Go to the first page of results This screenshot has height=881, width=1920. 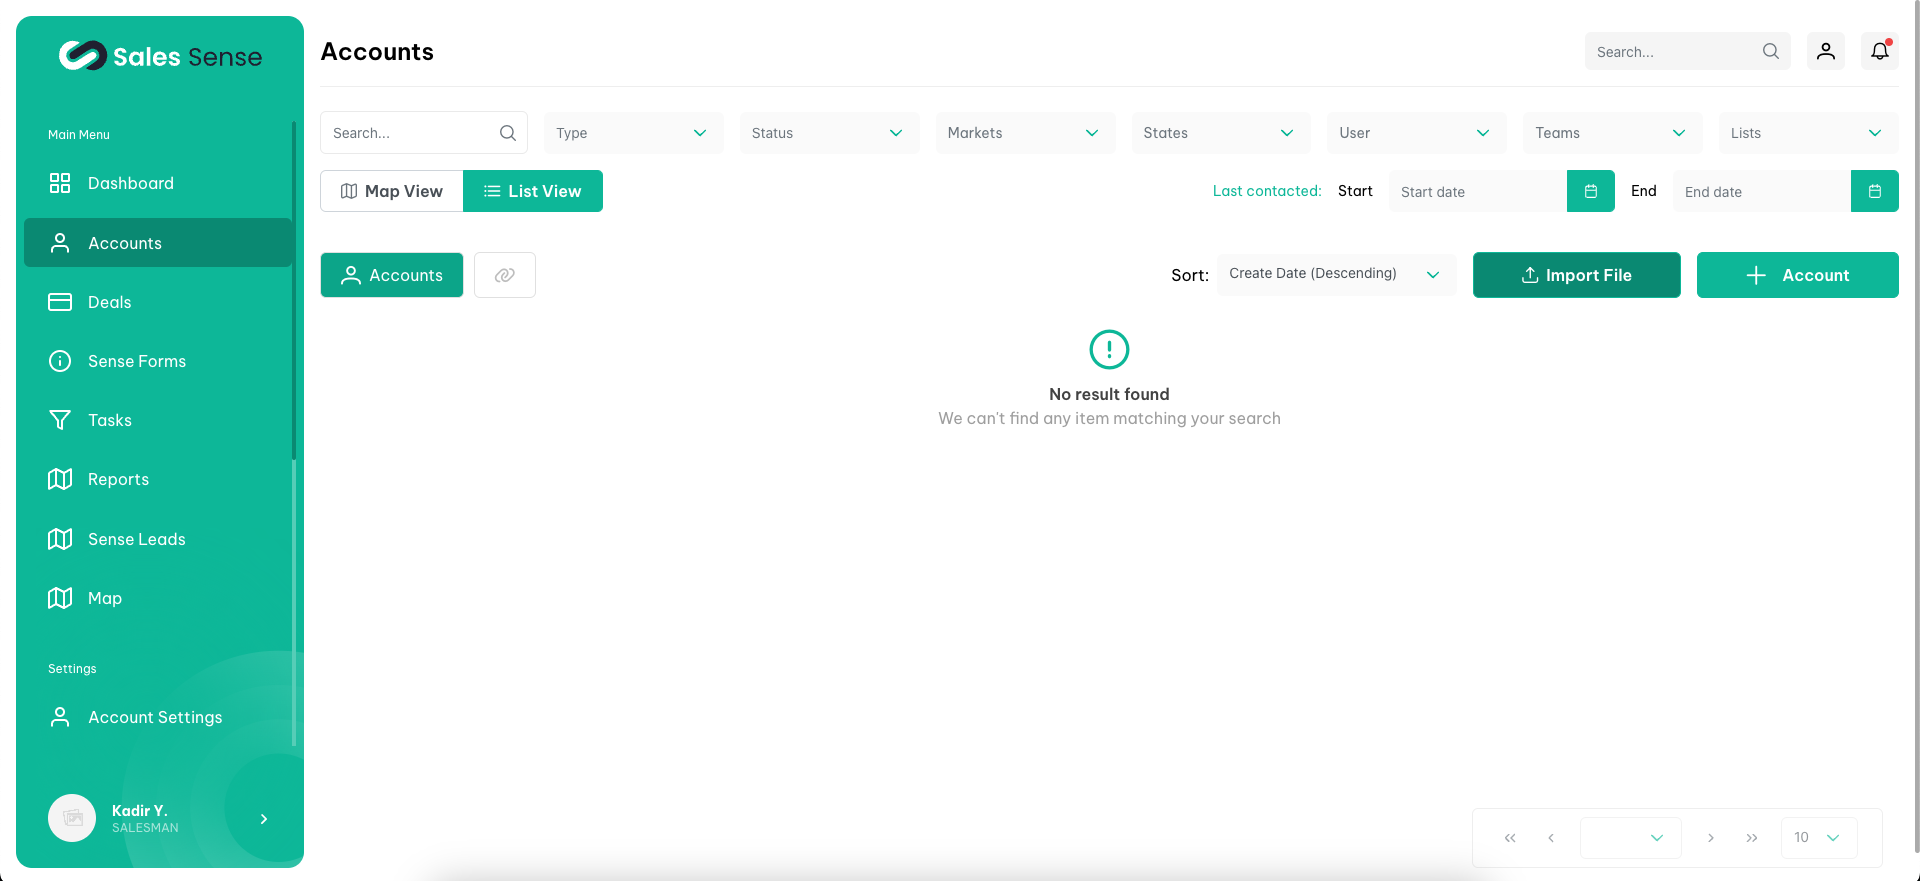coord(1510,838)
